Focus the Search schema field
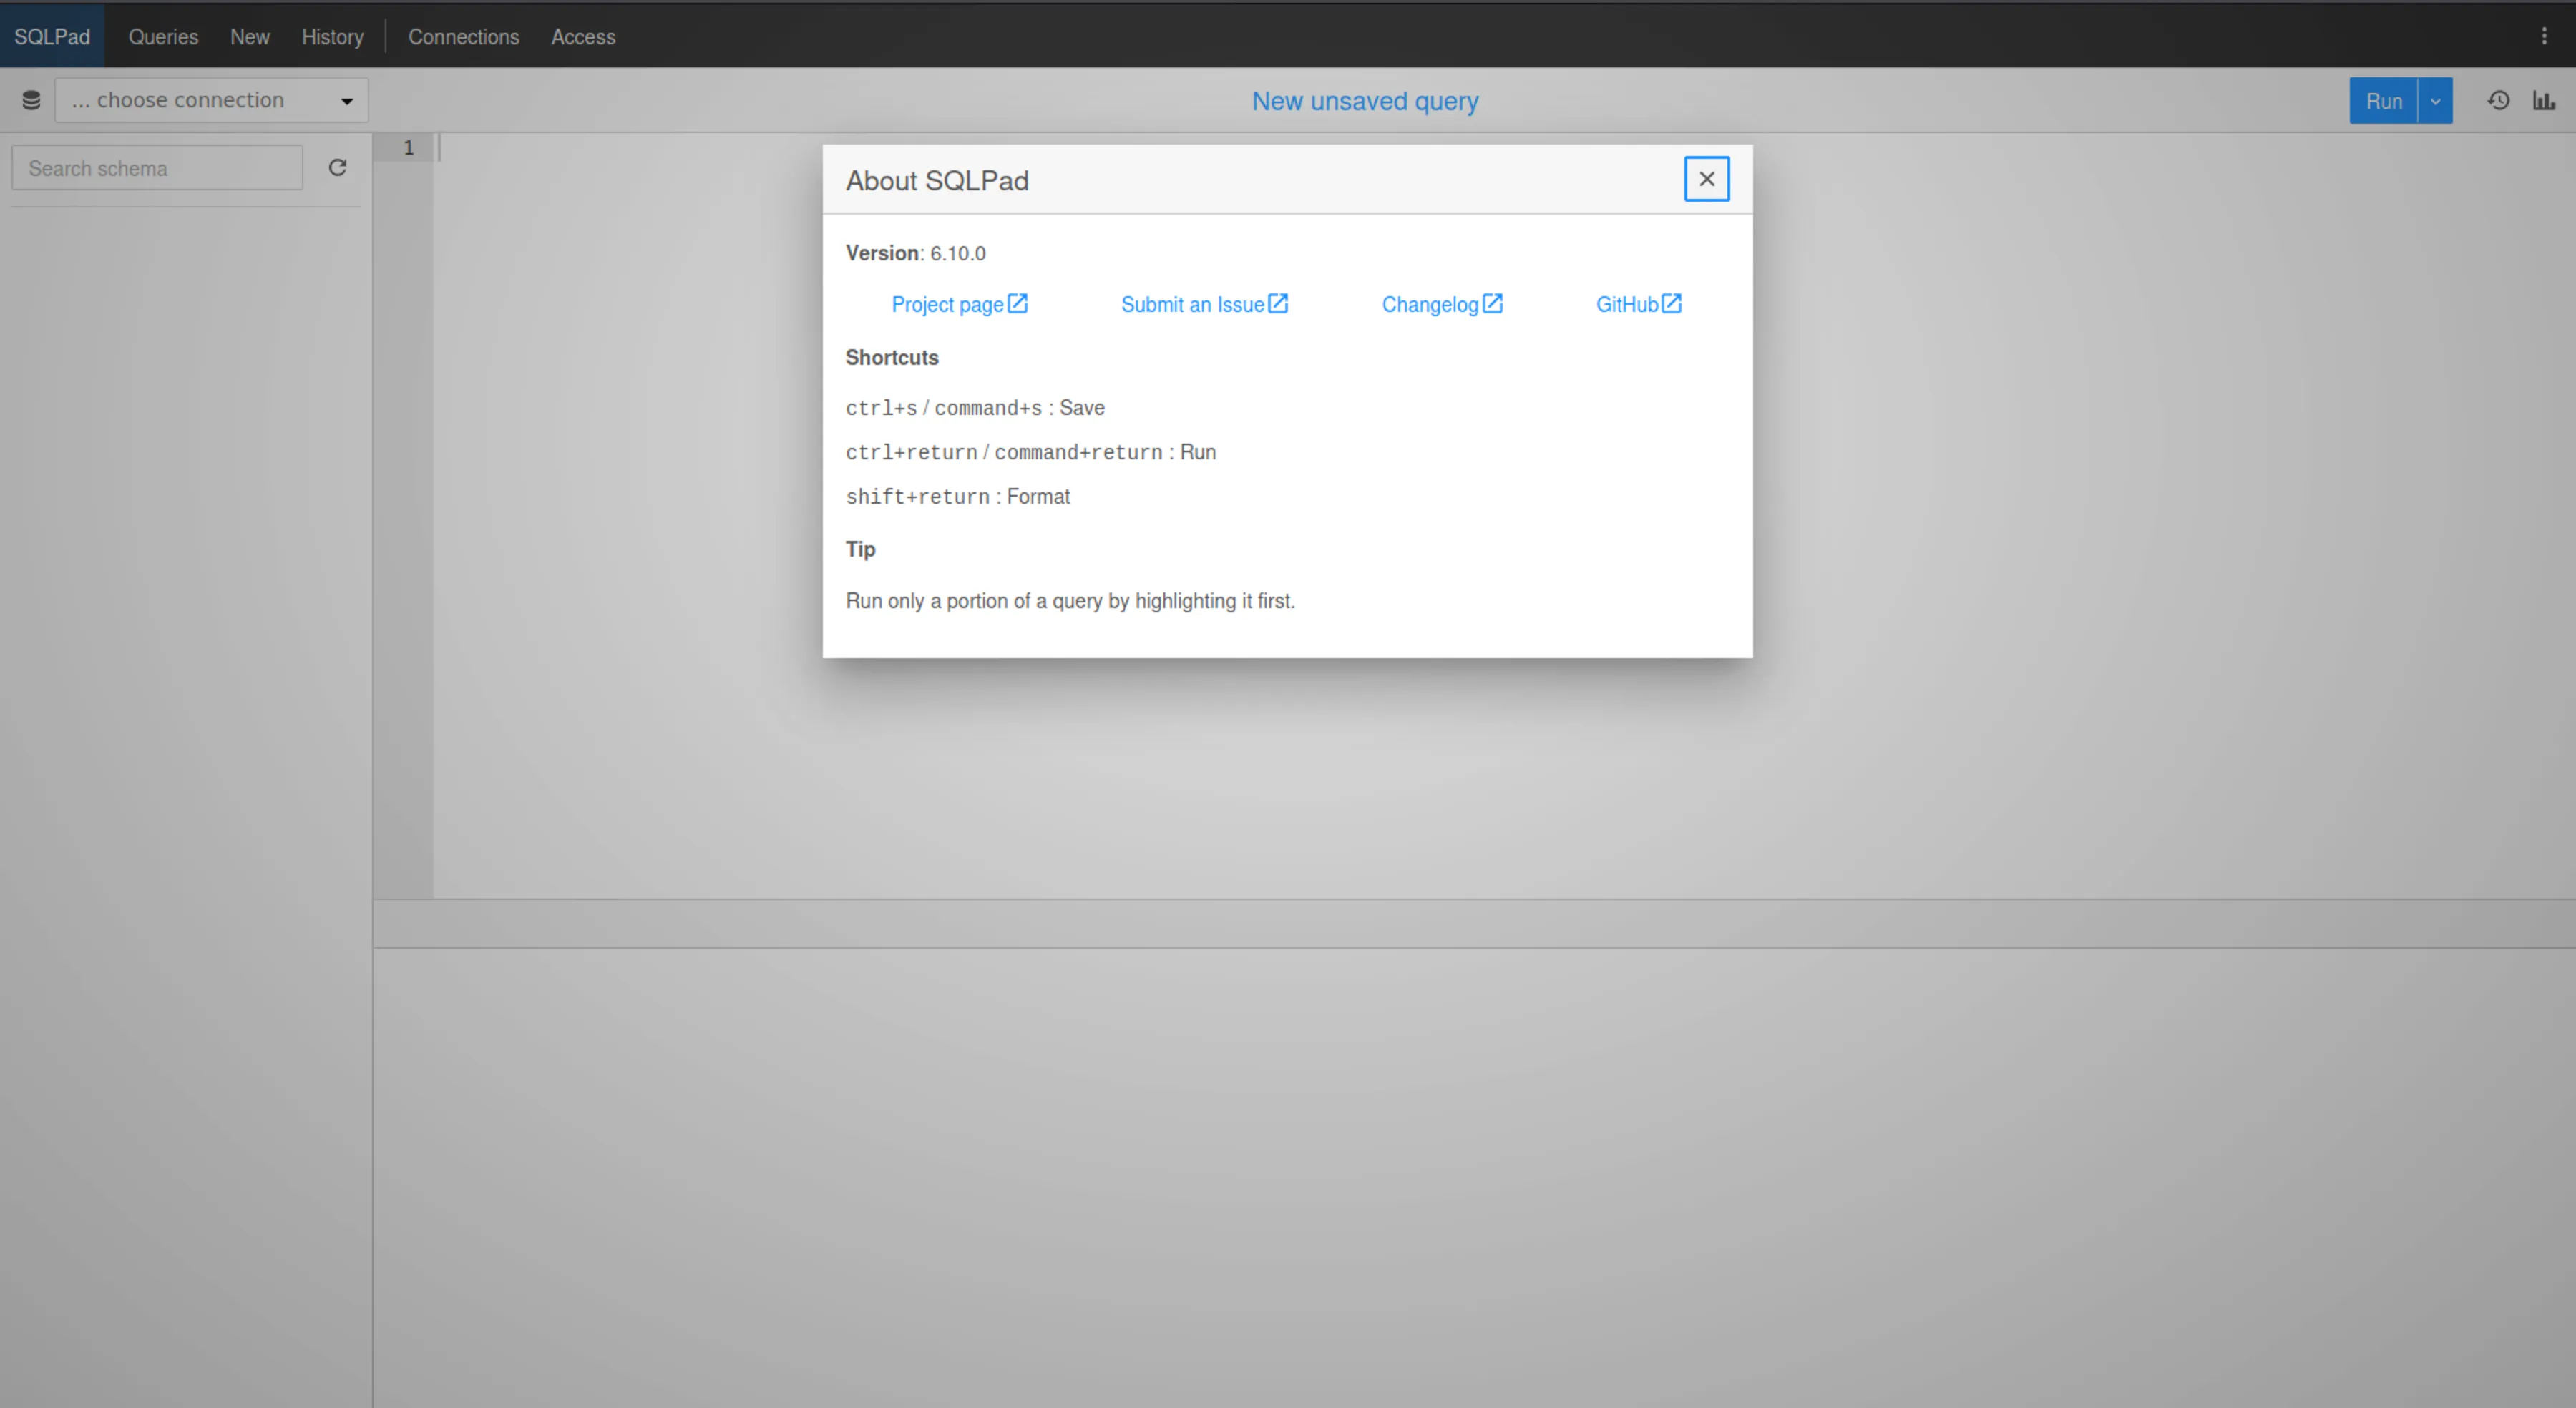 tap(157, 168)
